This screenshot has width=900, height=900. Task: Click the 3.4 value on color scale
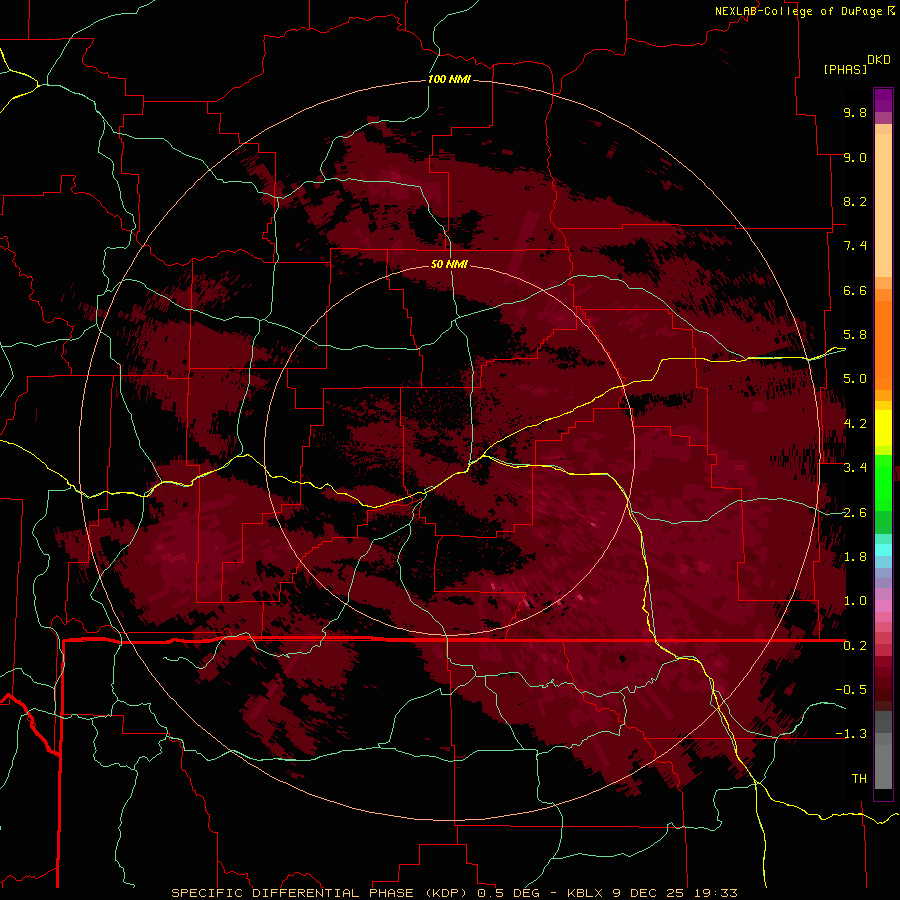point(855,468)
